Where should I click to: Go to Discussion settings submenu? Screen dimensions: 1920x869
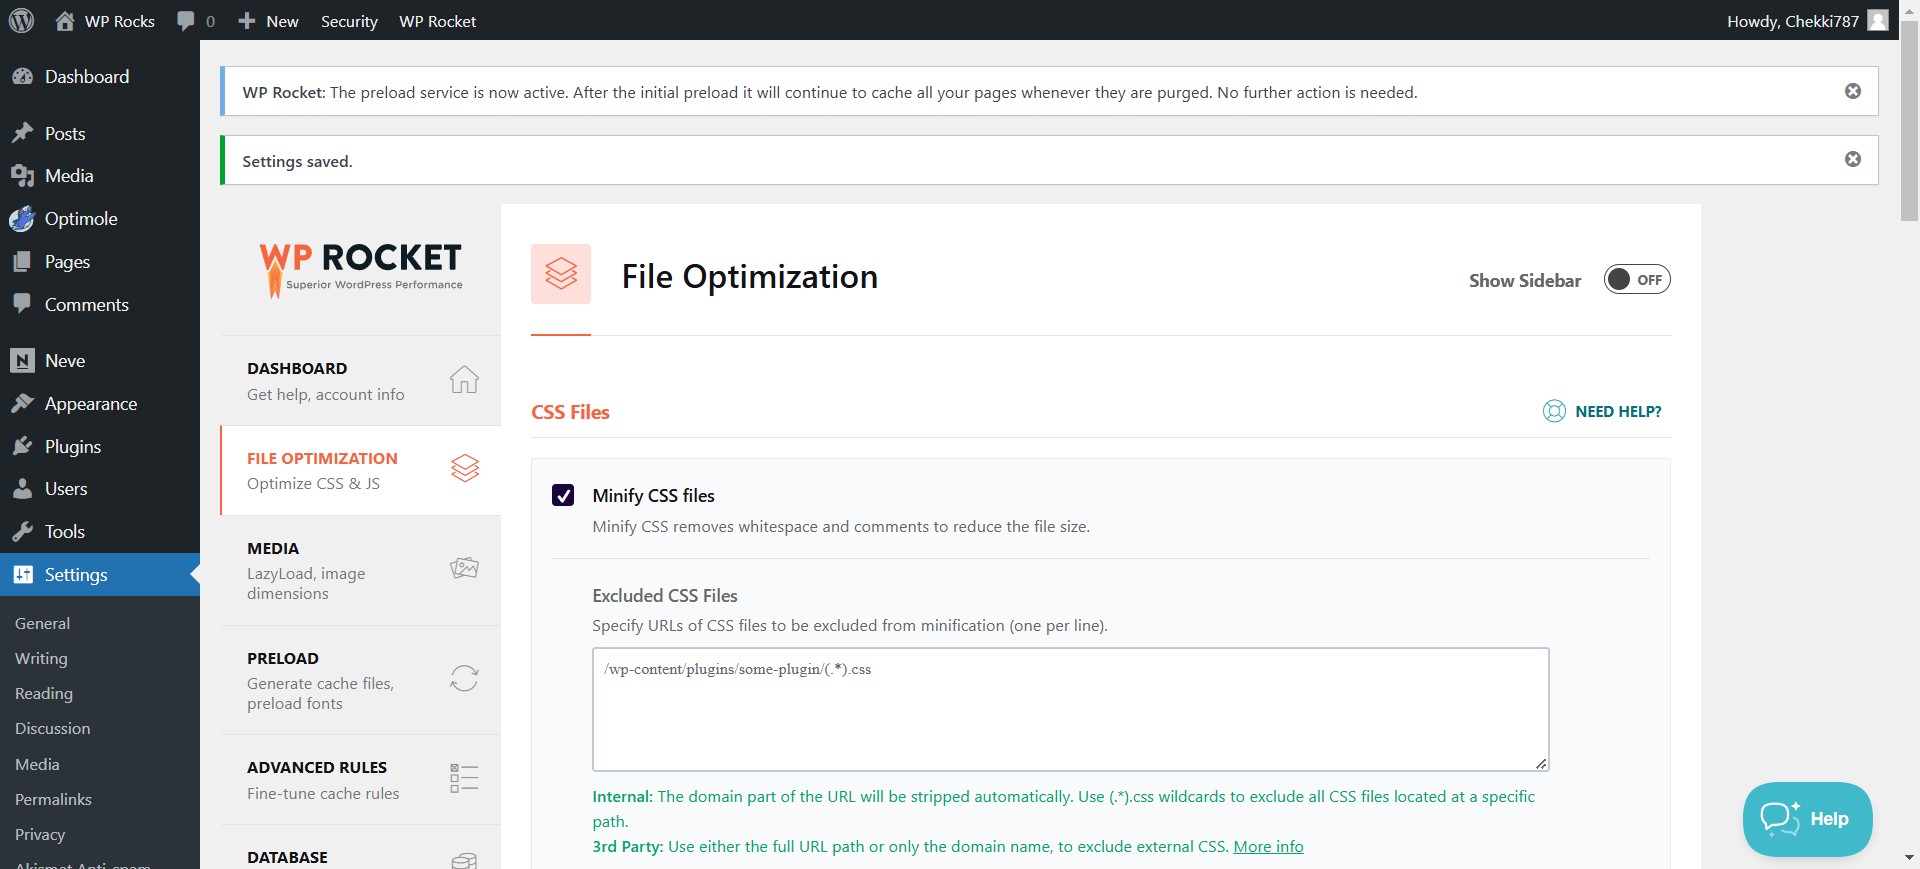52,728
